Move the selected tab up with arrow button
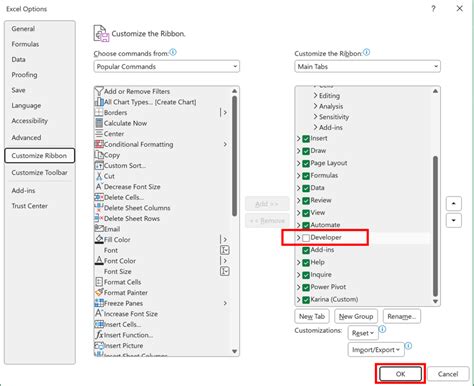The height and width of the screenshot is (386, 474). tap(454, 203)
